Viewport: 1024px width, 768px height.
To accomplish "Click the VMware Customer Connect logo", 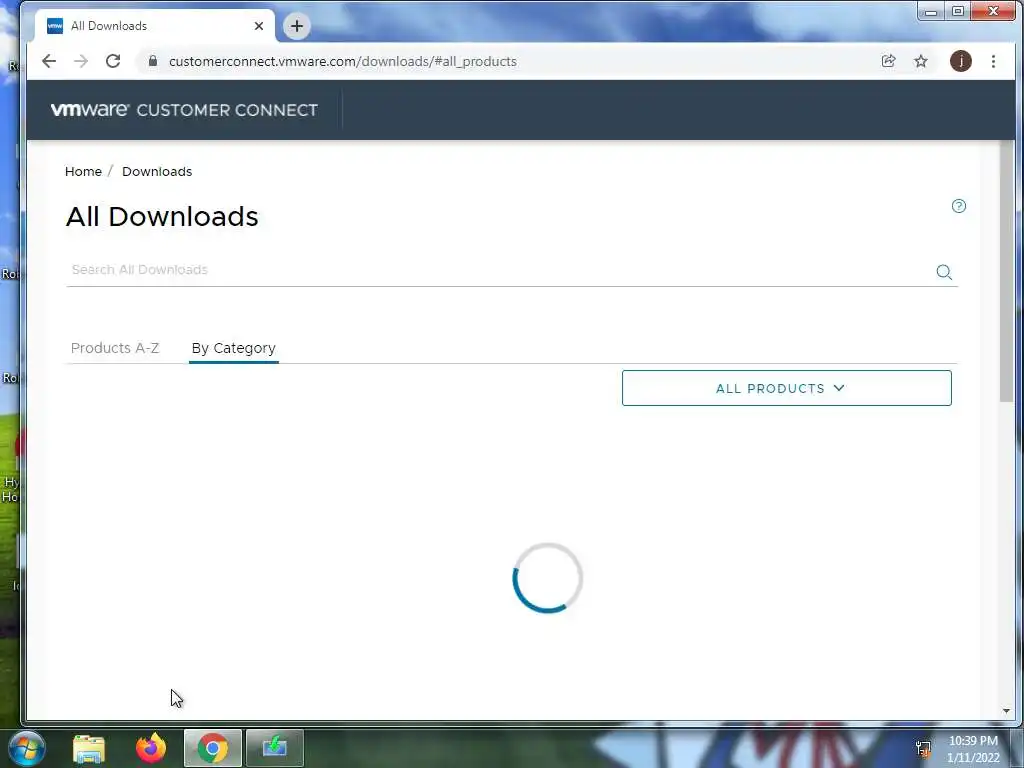I will coord(184,110).
